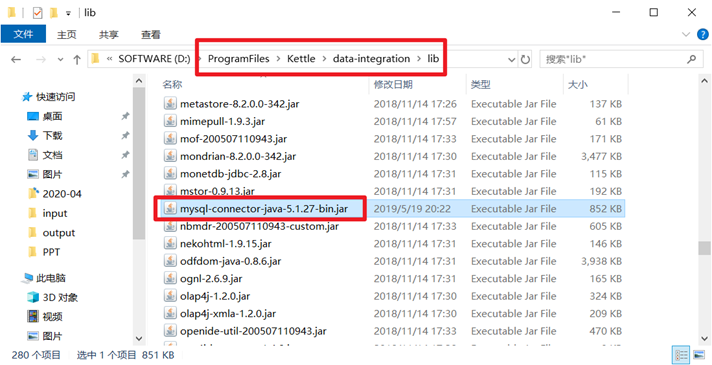The height and width of the screenshot is (365, 712).
Task: Select the olap4j-xmla-1.2.0.jar file icon
Action: pos(170,314)
